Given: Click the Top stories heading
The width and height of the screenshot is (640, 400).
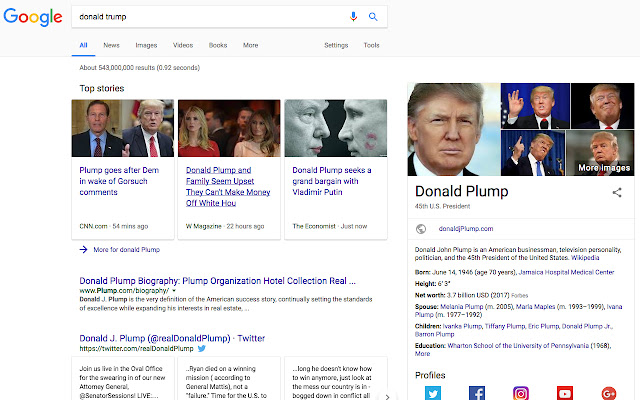Looking at the screenshot, I should (102, 89).
